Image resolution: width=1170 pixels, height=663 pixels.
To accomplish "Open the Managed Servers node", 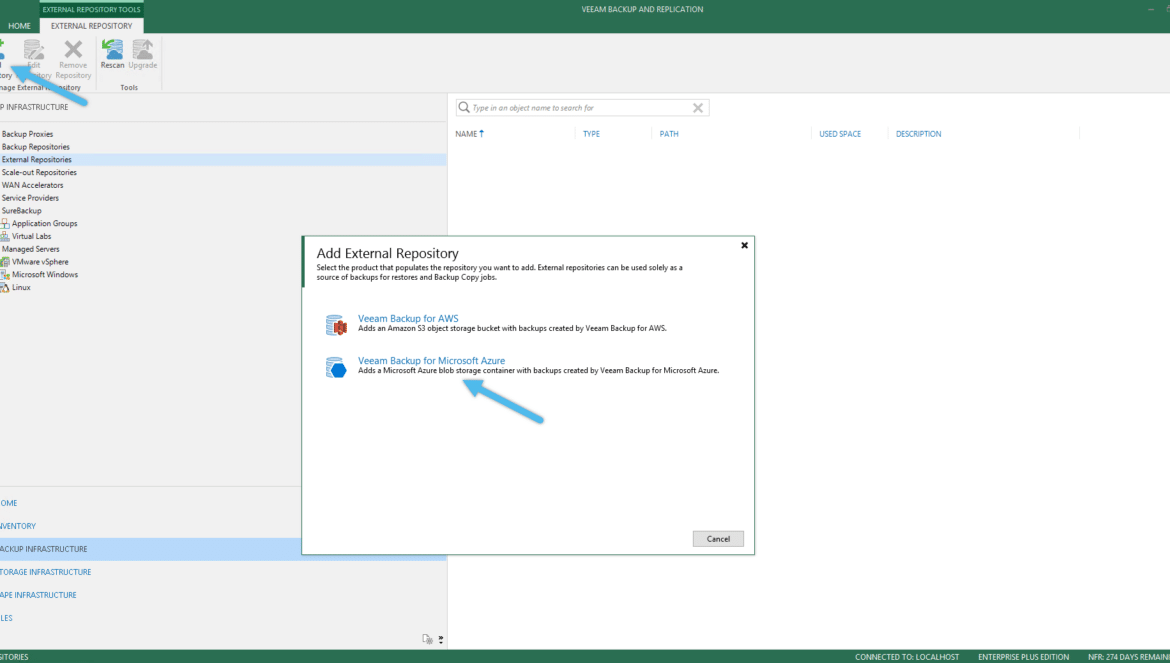I will [x=31, y=249].
